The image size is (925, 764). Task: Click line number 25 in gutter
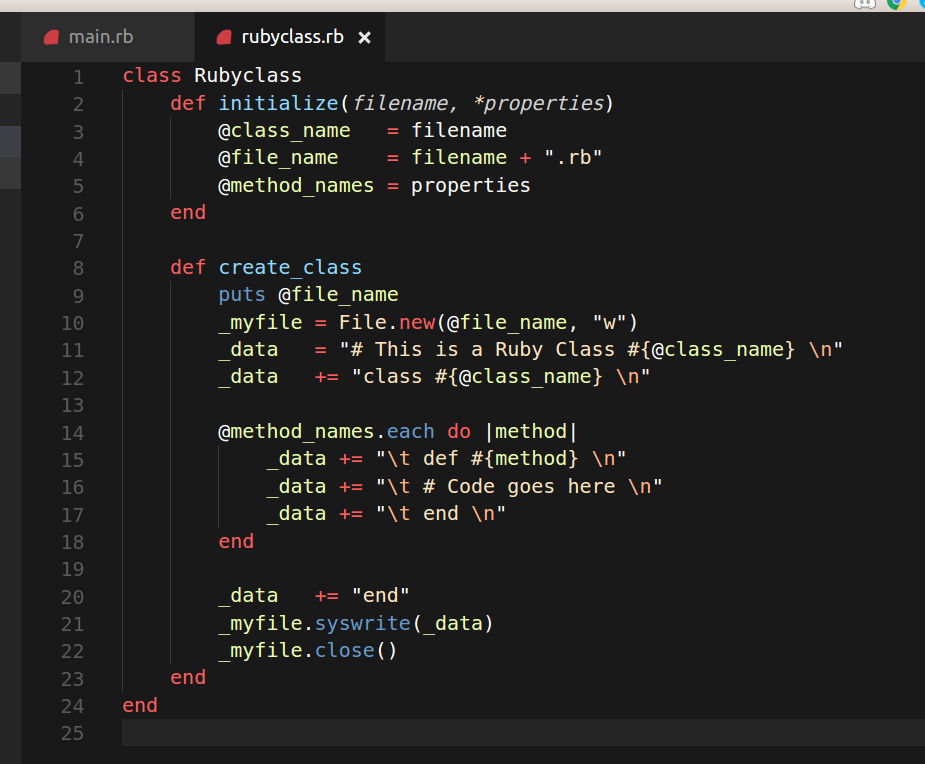73,733
